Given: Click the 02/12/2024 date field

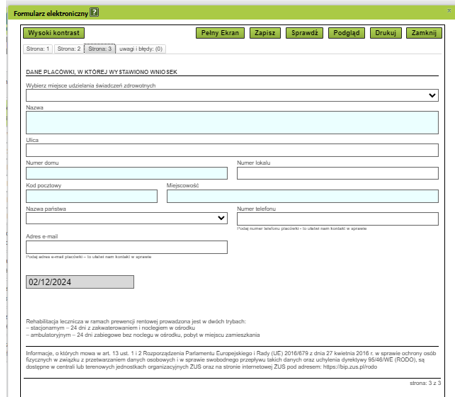Looking at the screenshot, I should [x=80, y=282].
